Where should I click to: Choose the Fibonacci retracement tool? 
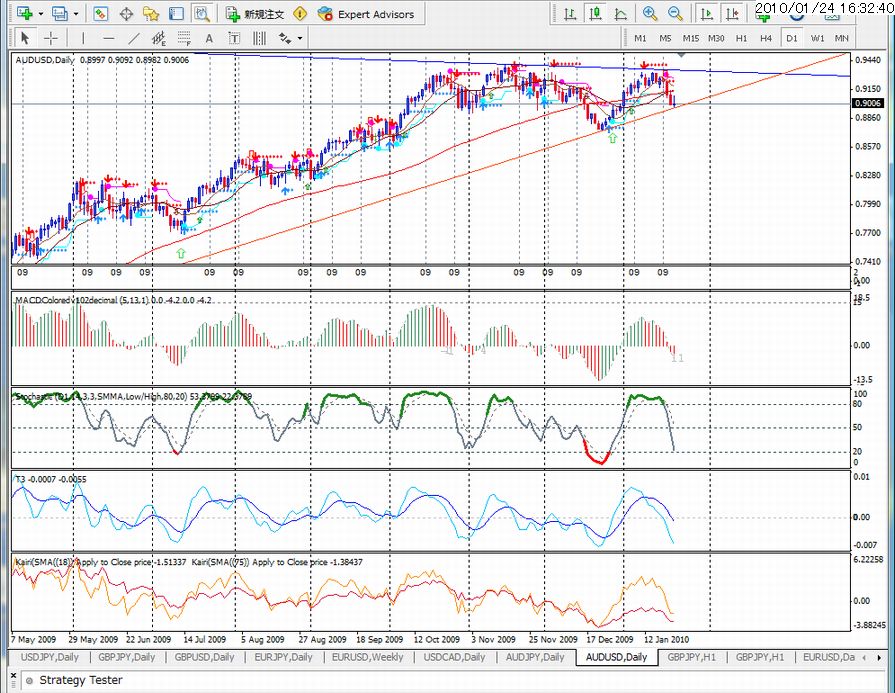(184, 38)
